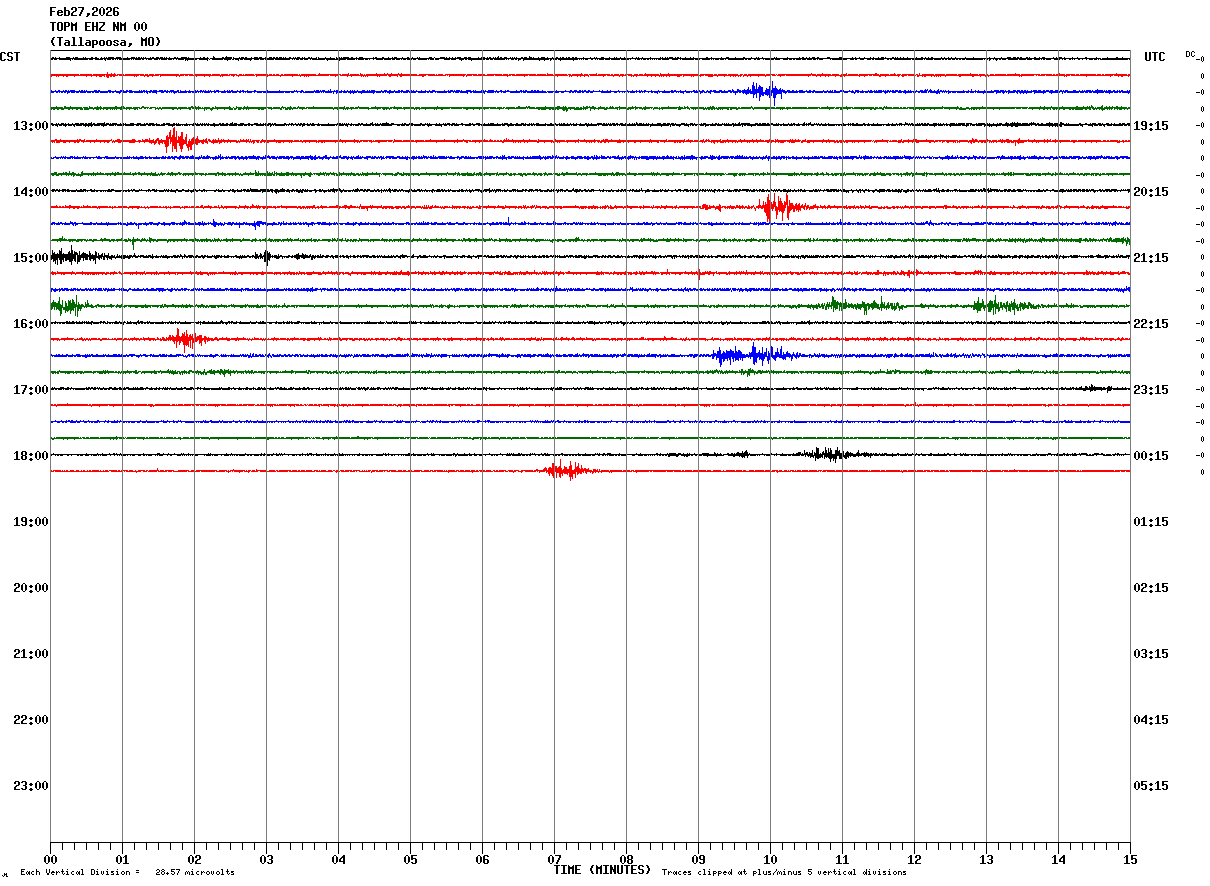Click the '01' minute tick label on bottom axis
This screenshot has height=886, width=1210.
(122, 859)
